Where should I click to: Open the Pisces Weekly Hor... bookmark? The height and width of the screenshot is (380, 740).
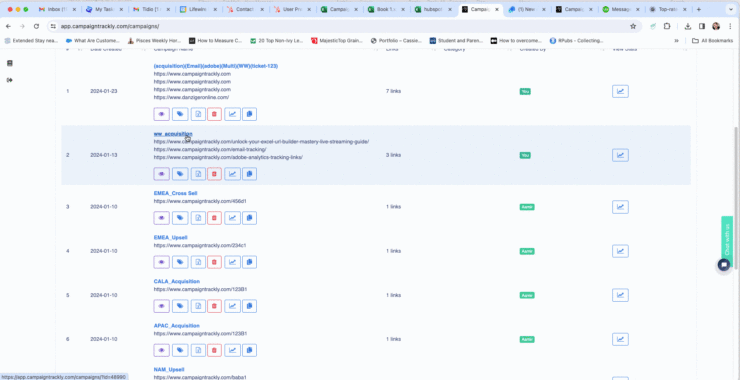click(x=155, y=41)
